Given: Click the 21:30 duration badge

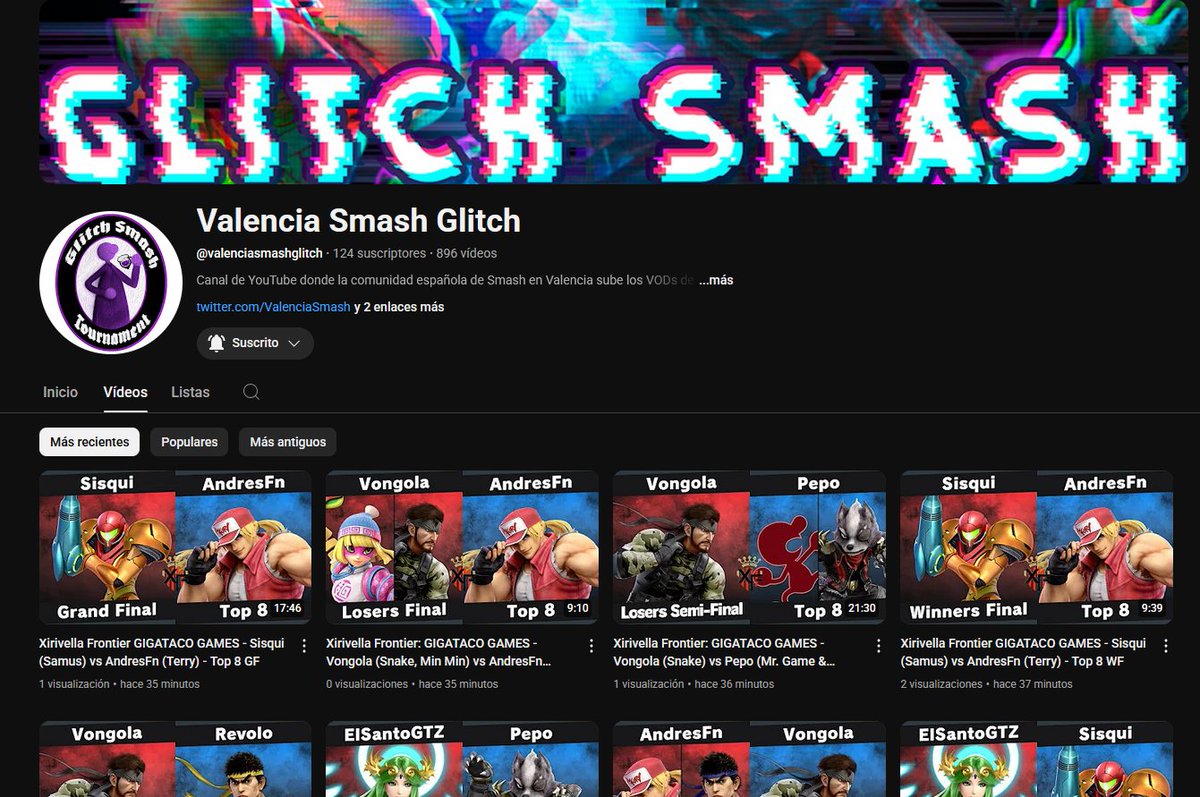Looking at the screenshot, I should (861, 608).
